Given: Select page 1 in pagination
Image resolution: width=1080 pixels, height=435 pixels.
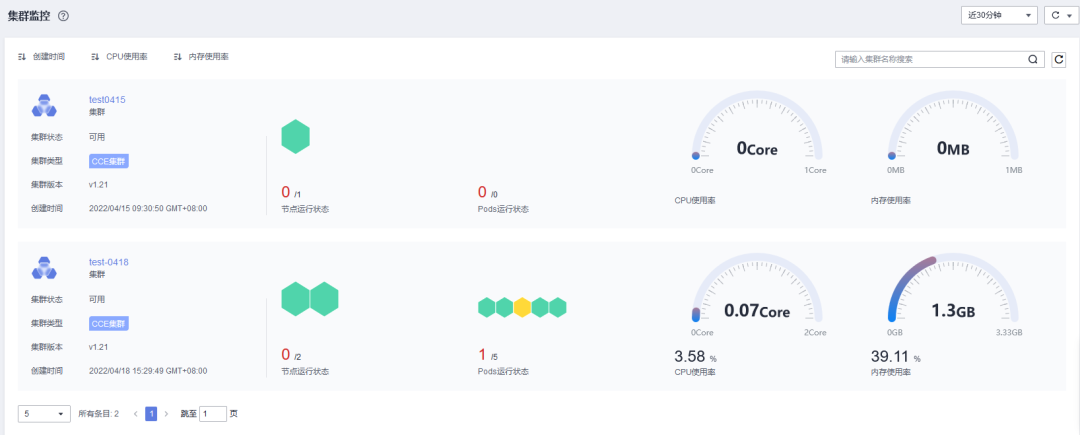Looking at the screenshot, I should point(152,414).
